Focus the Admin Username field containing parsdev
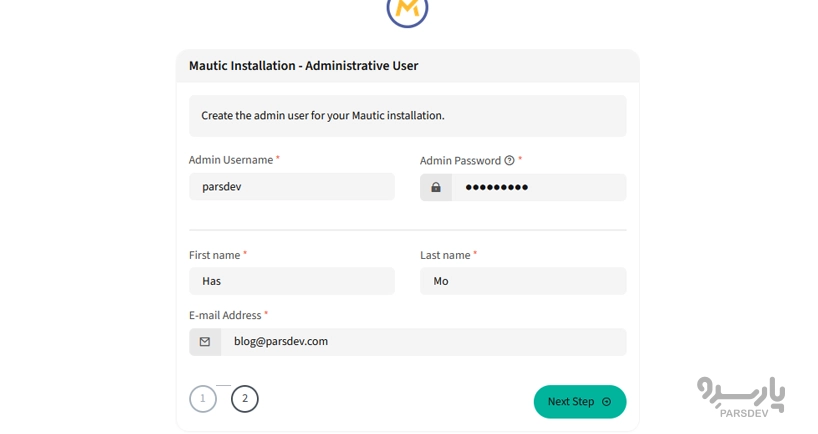818x434 pixels. pos(292,187)
